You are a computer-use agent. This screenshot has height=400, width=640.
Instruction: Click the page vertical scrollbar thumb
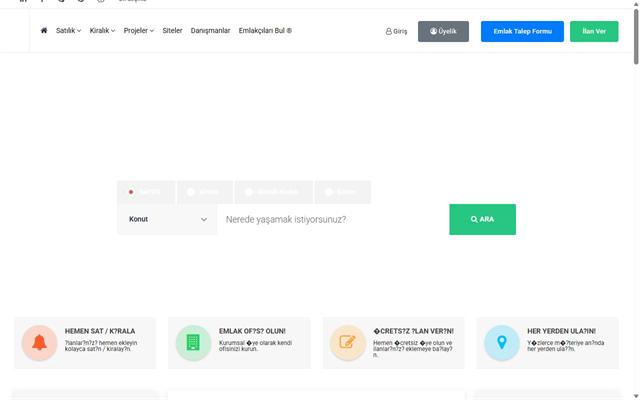click(636, 37)
